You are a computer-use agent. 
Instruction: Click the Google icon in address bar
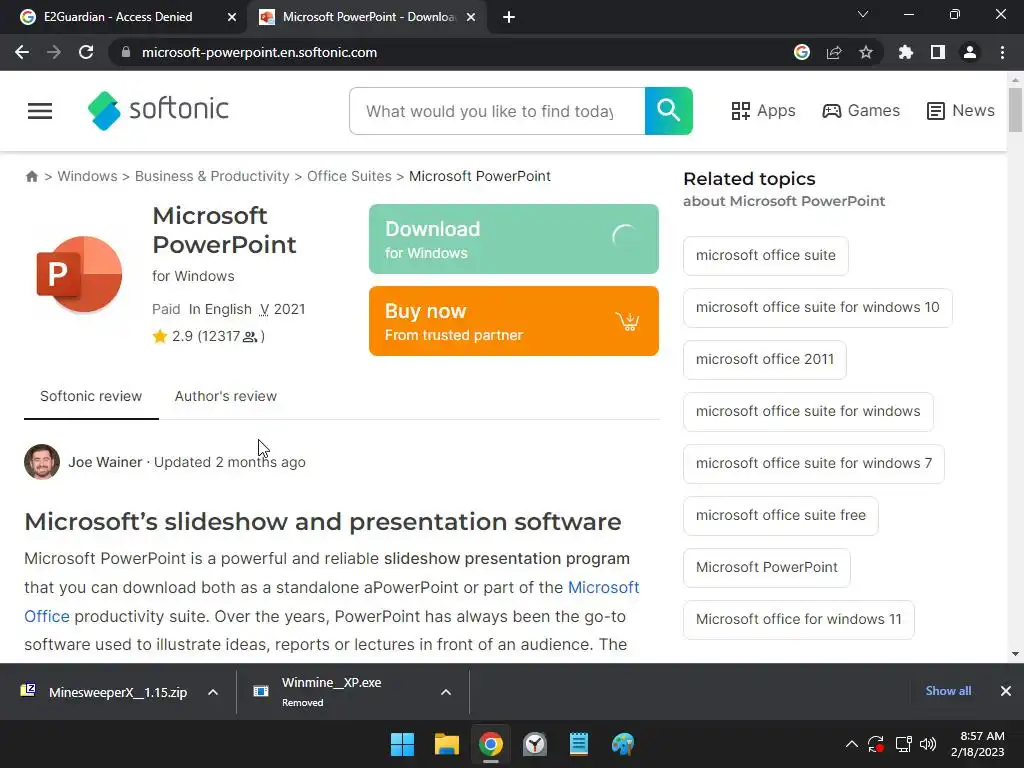pyautogui.click(x=802, y=52)
